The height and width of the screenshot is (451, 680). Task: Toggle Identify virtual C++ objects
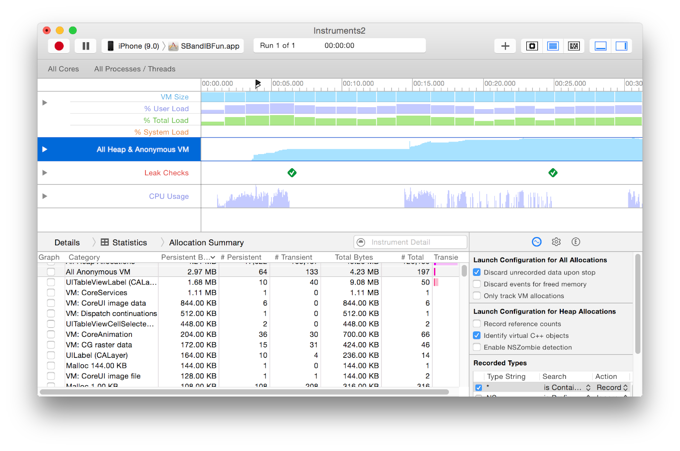coord(477,336)
